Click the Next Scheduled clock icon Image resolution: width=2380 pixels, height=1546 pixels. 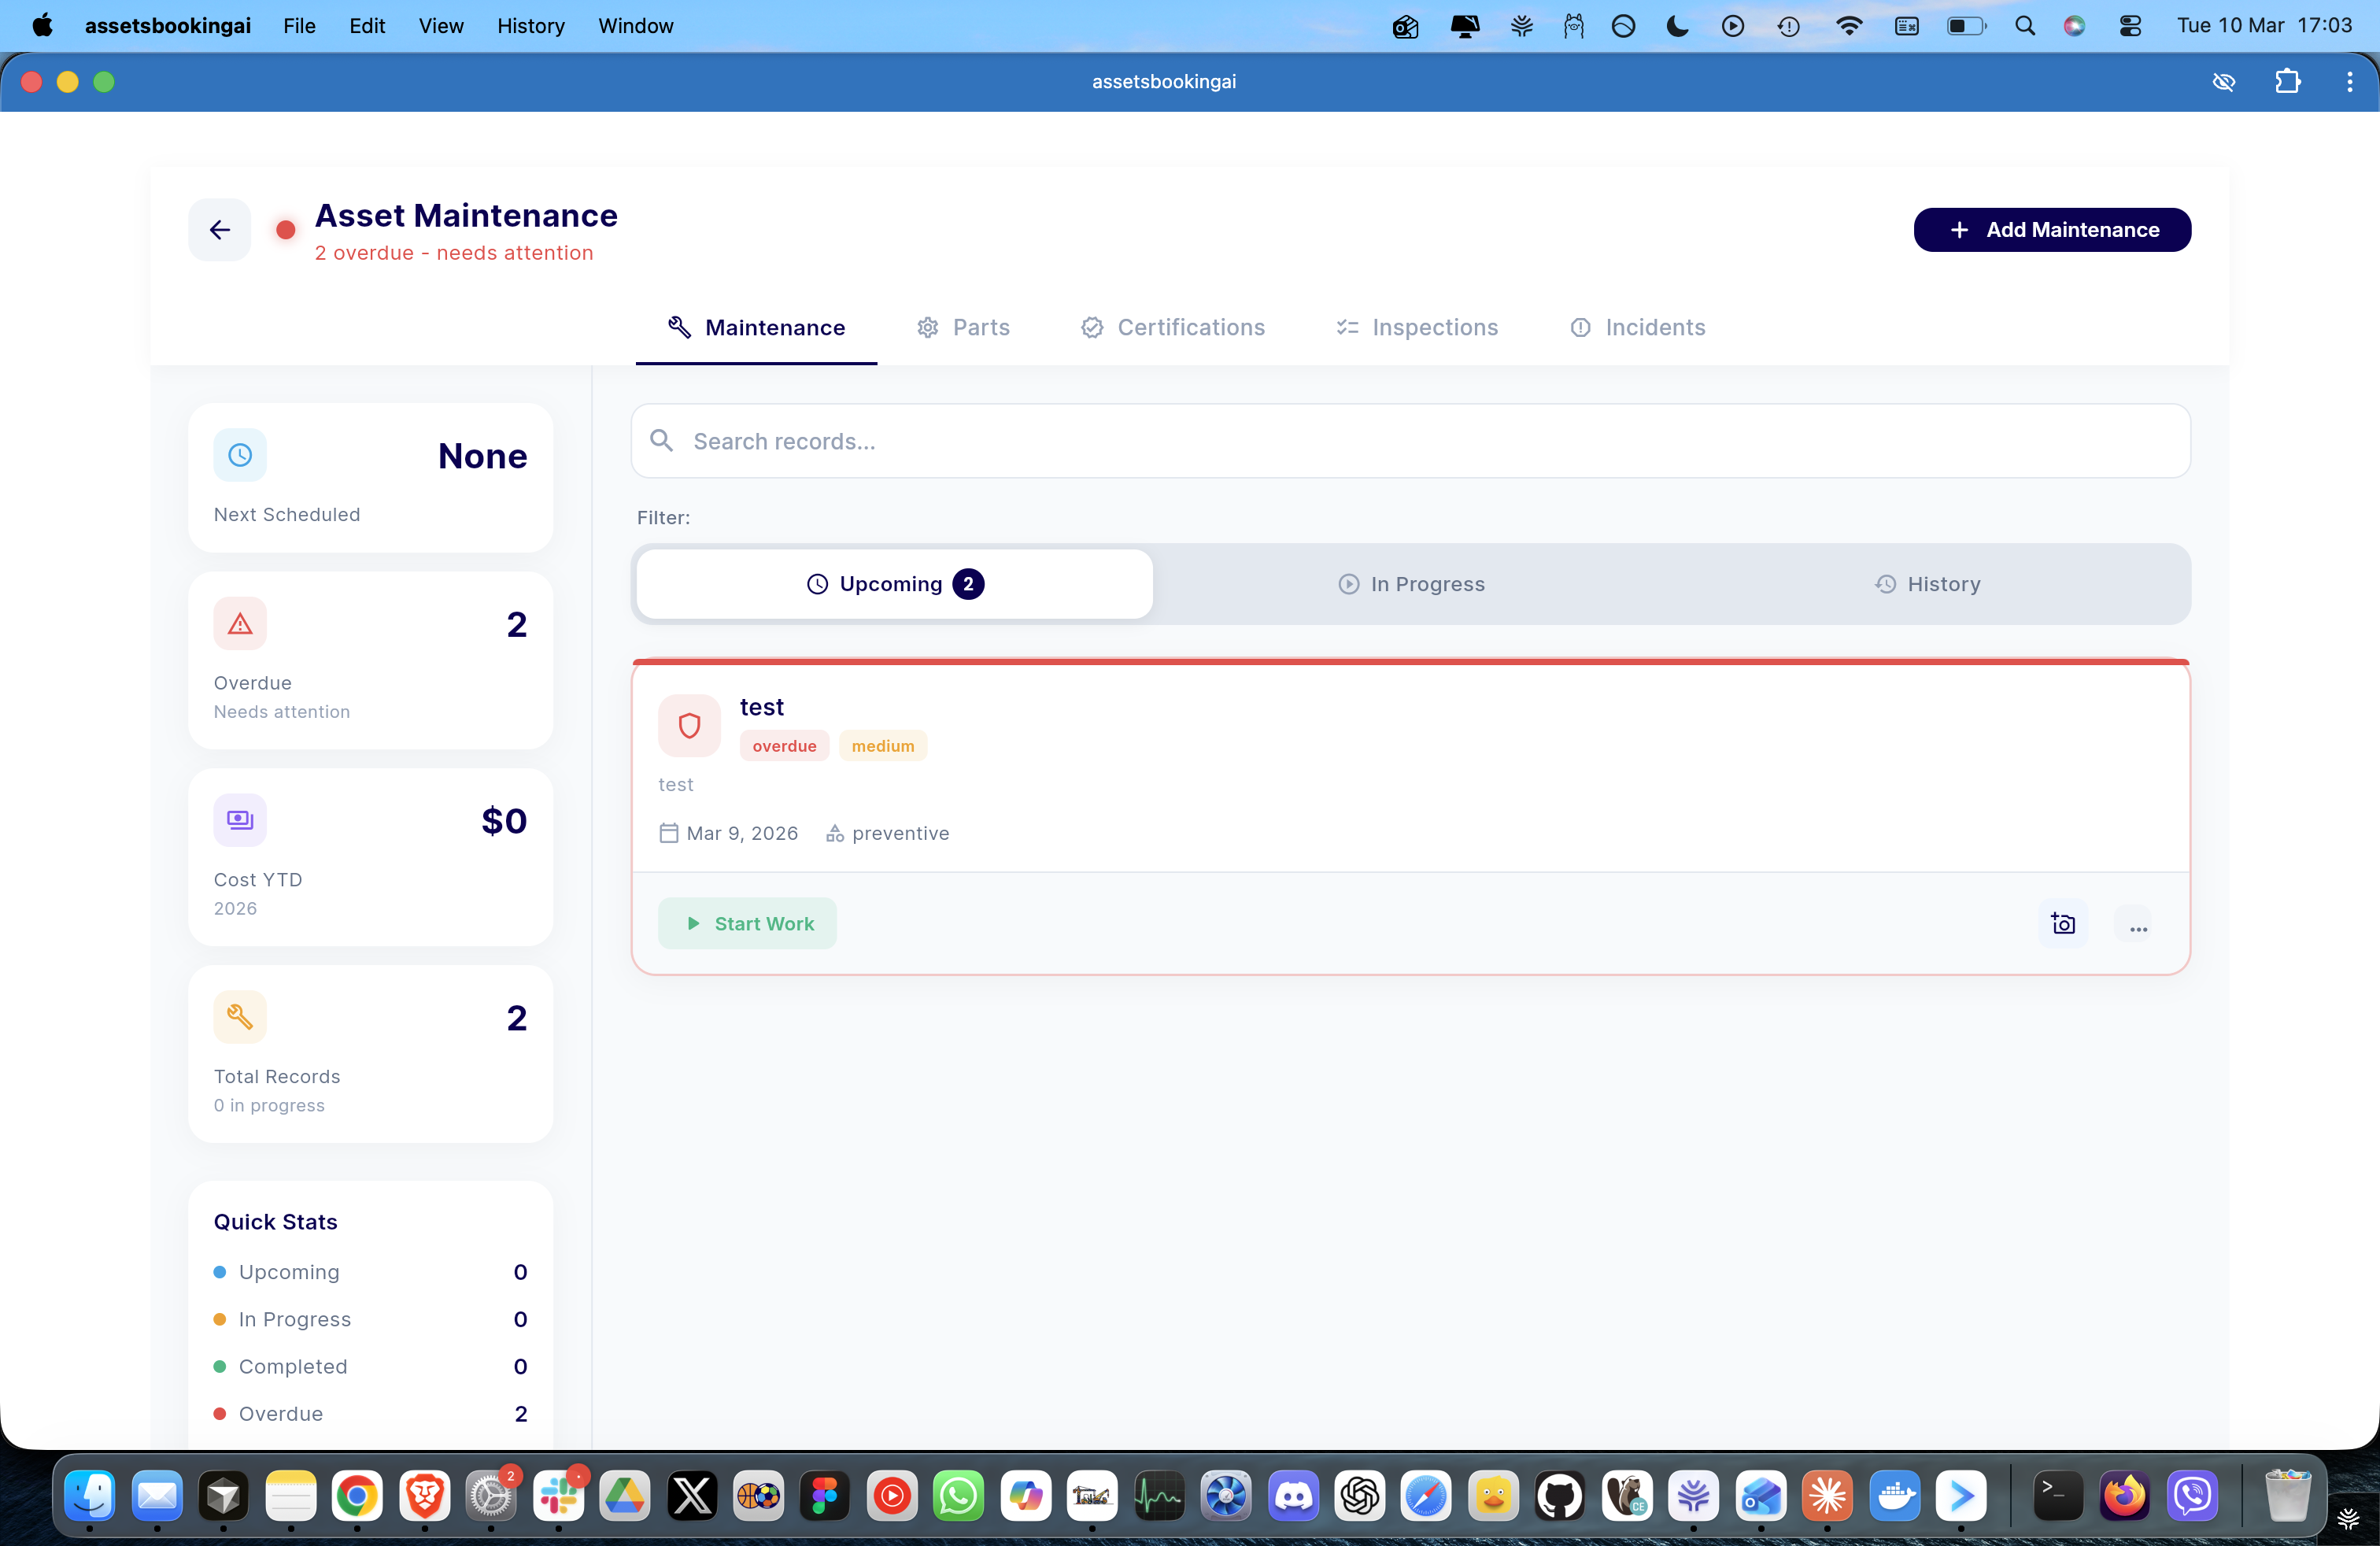pos(240,455)
